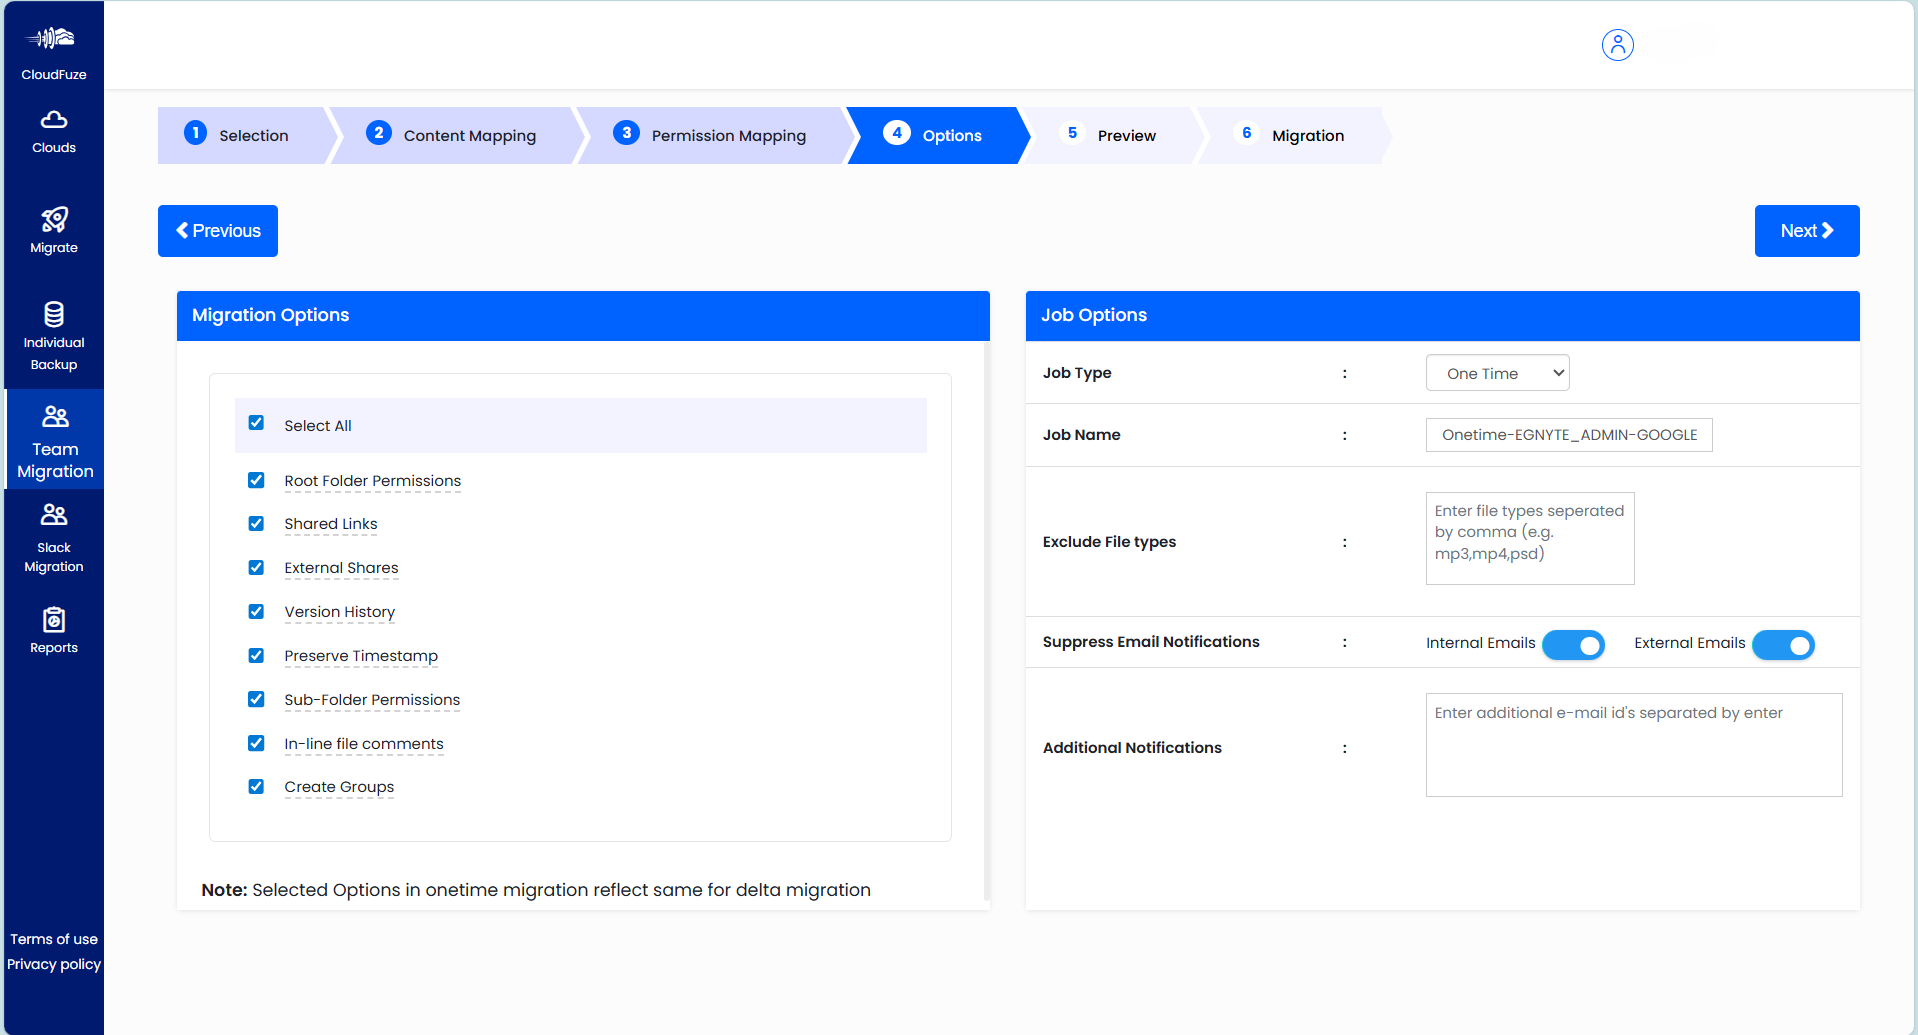Select Team Migration in sidebar
This screenshot has width=1918, height=1035.
(54, 440)
